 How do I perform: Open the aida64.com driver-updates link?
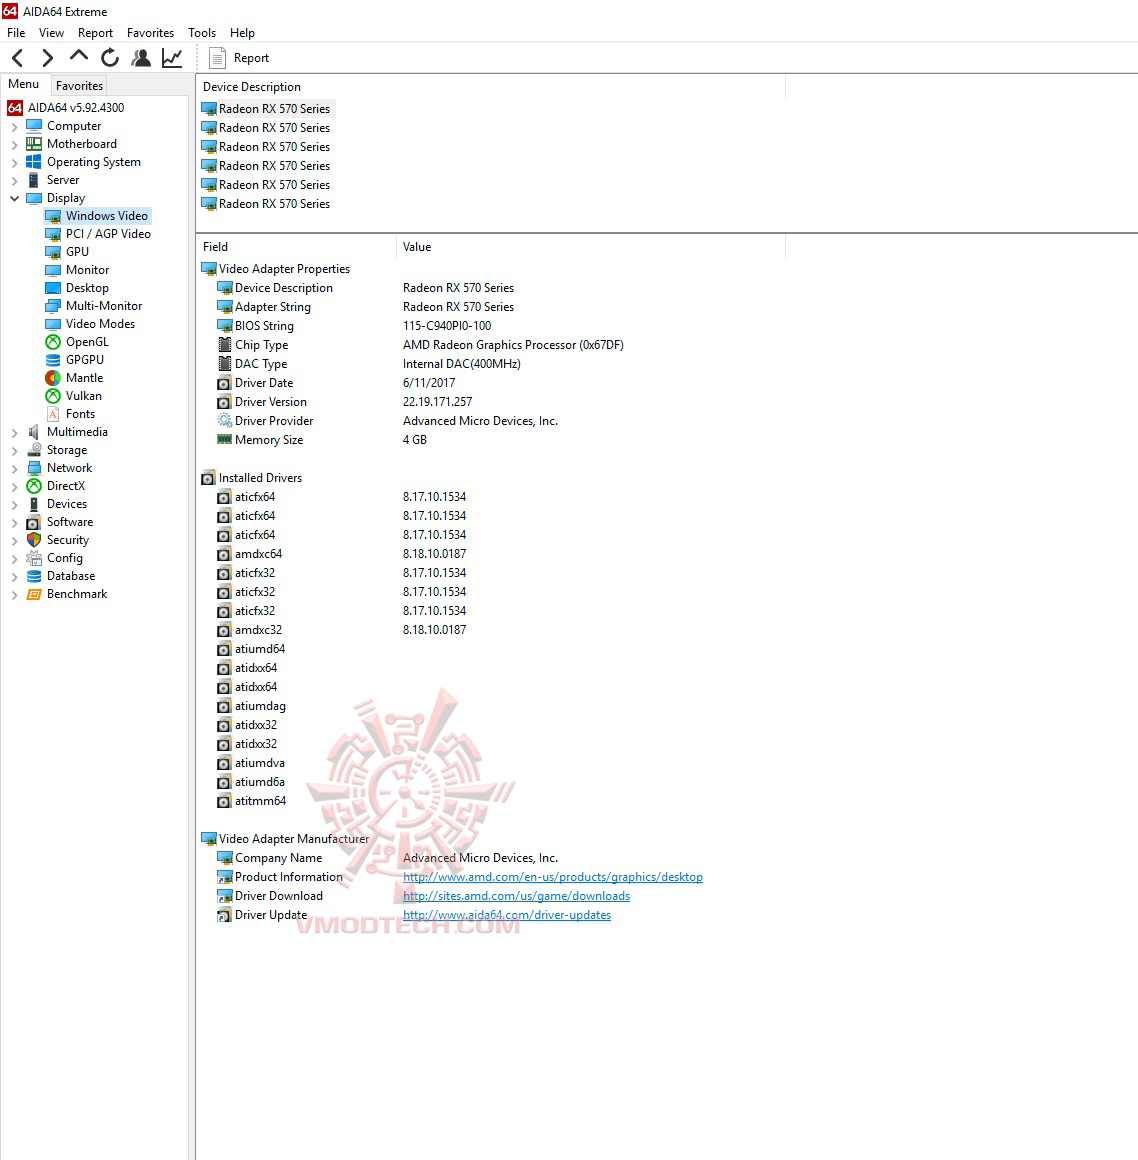click(x=507, y=915)
